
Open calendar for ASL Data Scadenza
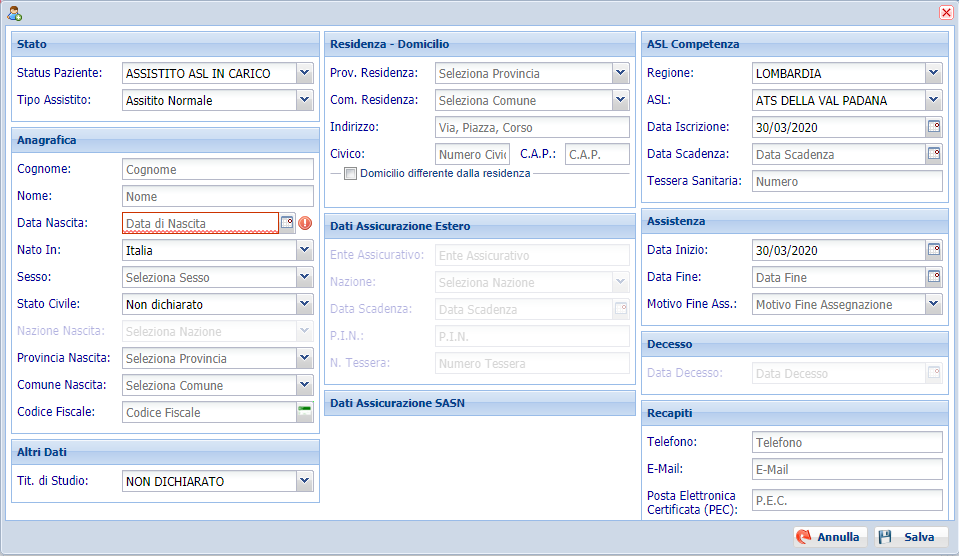click(934, 154)
